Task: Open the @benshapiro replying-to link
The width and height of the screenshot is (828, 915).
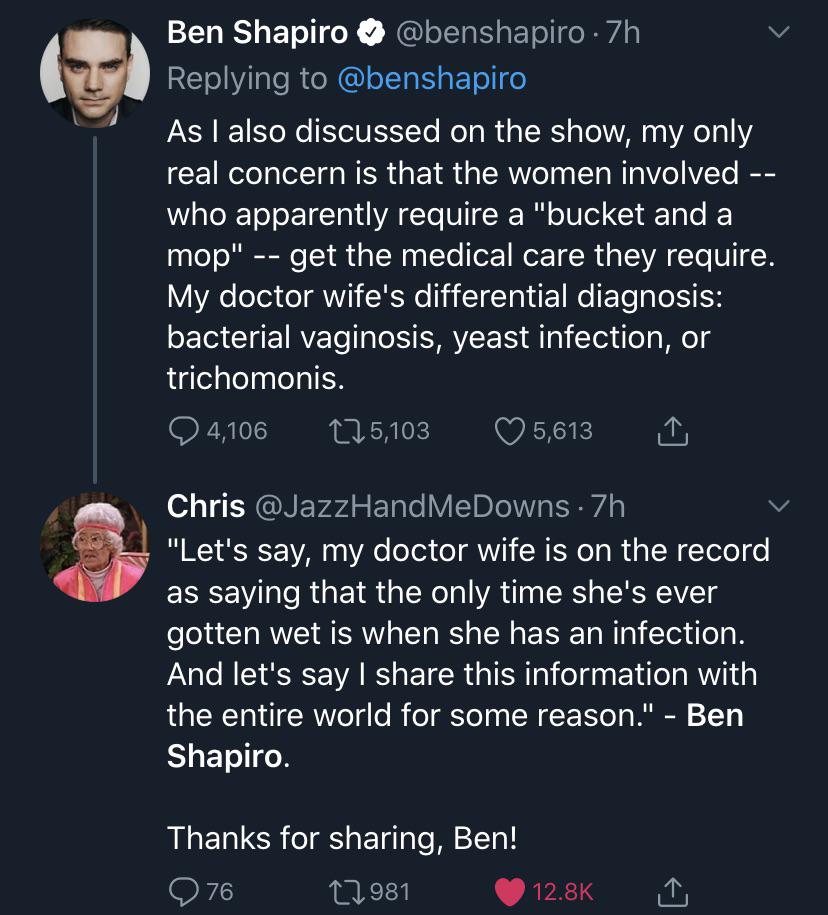Action: (x=432, y=79)
